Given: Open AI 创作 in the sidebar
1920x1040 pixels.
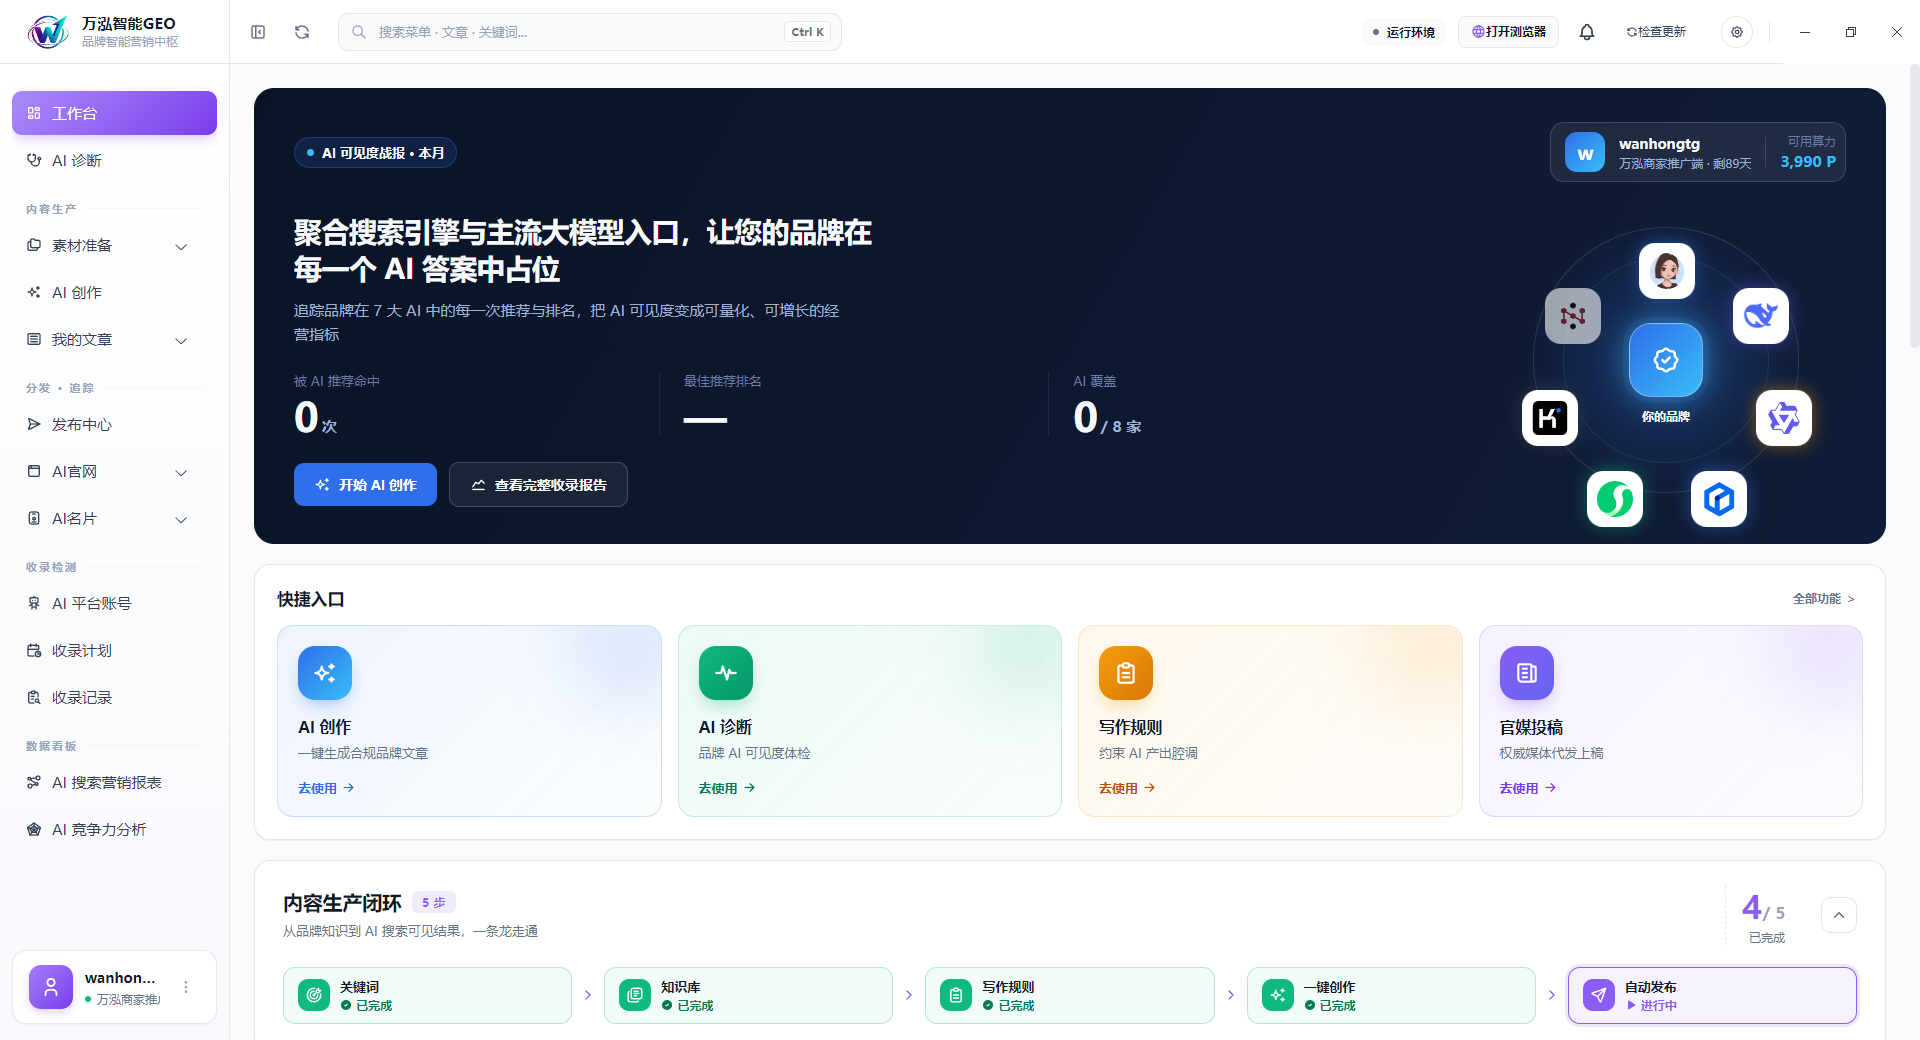Looking at the screenshot, I should click(x=114, y=292).
